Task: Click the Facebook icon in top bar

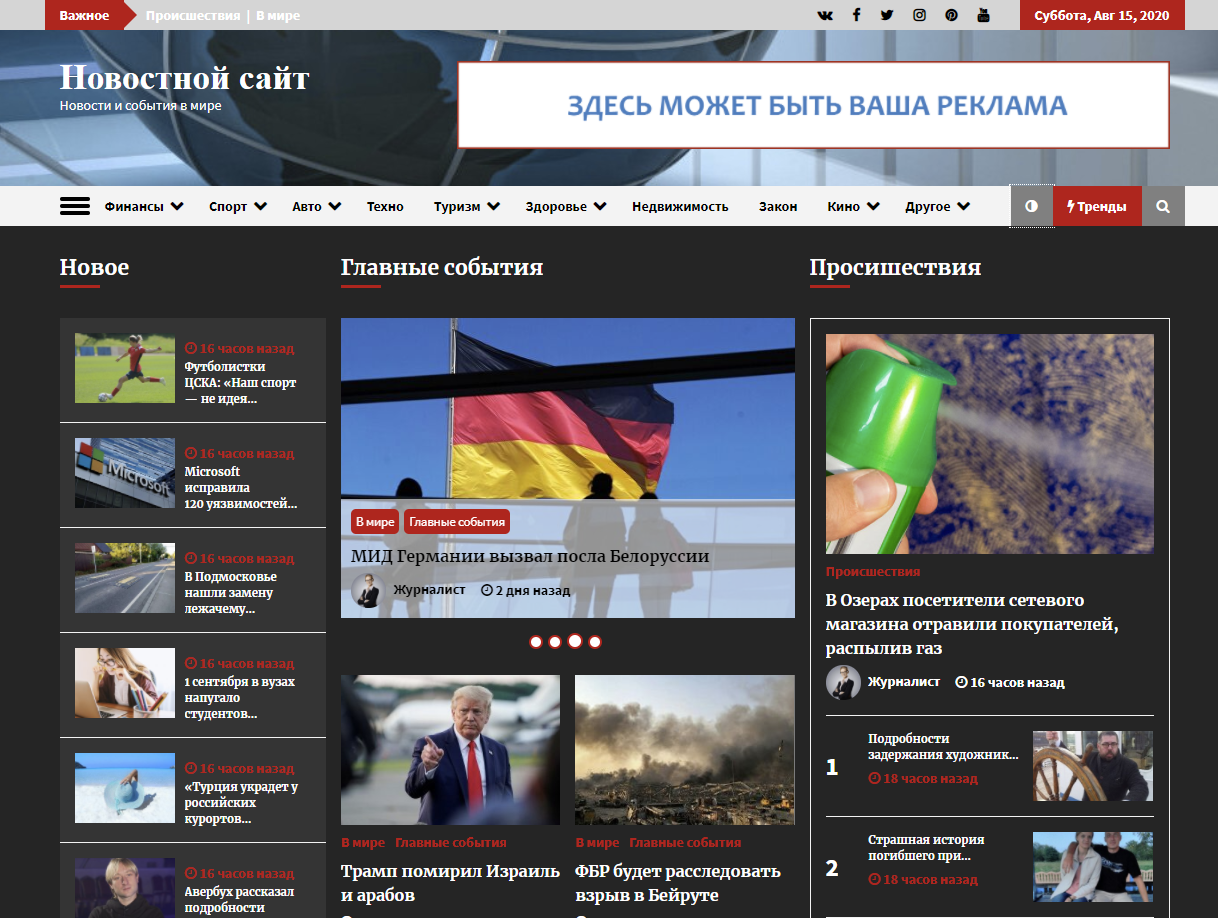Action: coord(856,15)
